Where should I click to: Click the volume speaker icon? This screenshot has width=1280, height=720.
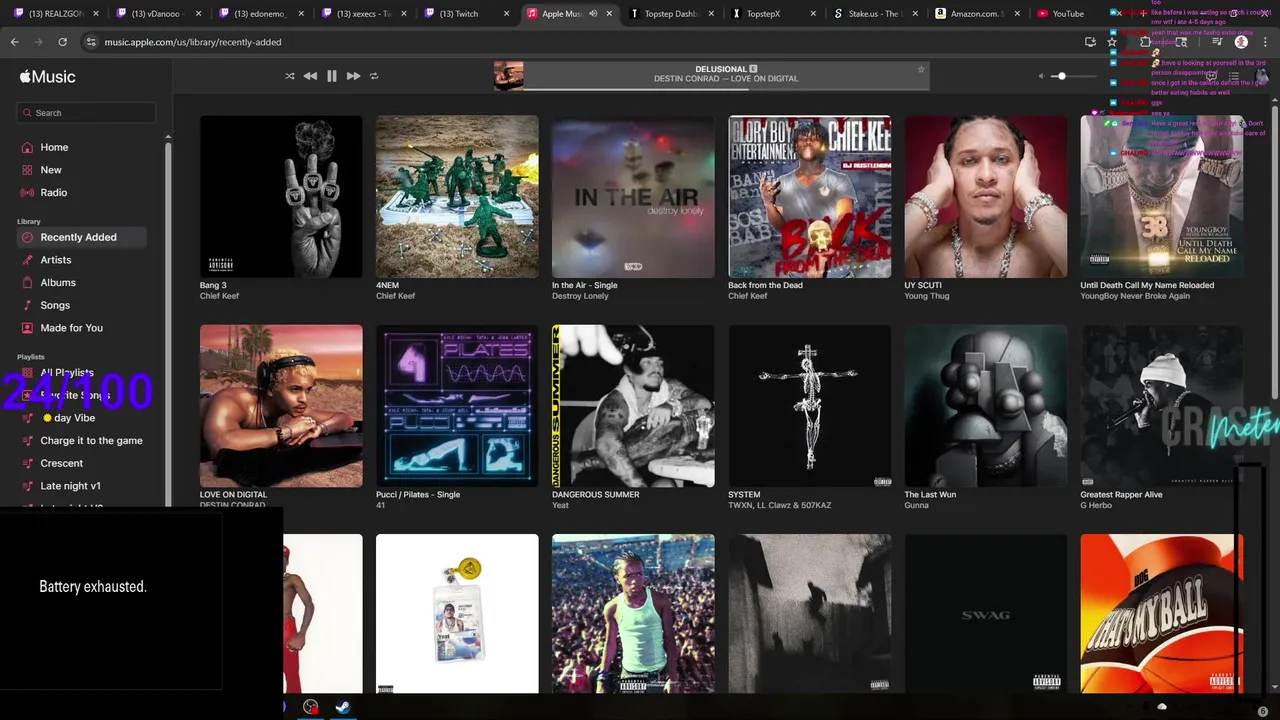[x=1041, y=76]
